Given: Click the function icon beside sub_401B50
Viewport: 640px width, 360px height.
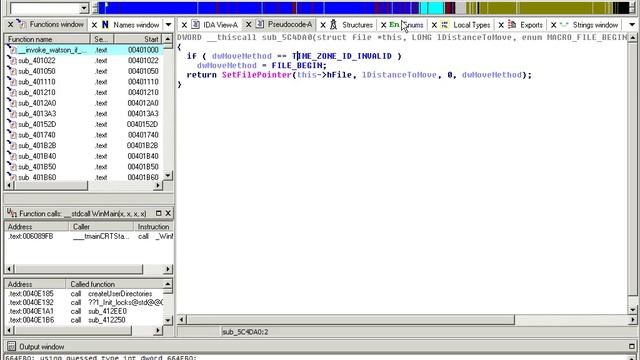Looking at the screenshot, I should coord(12,166).
